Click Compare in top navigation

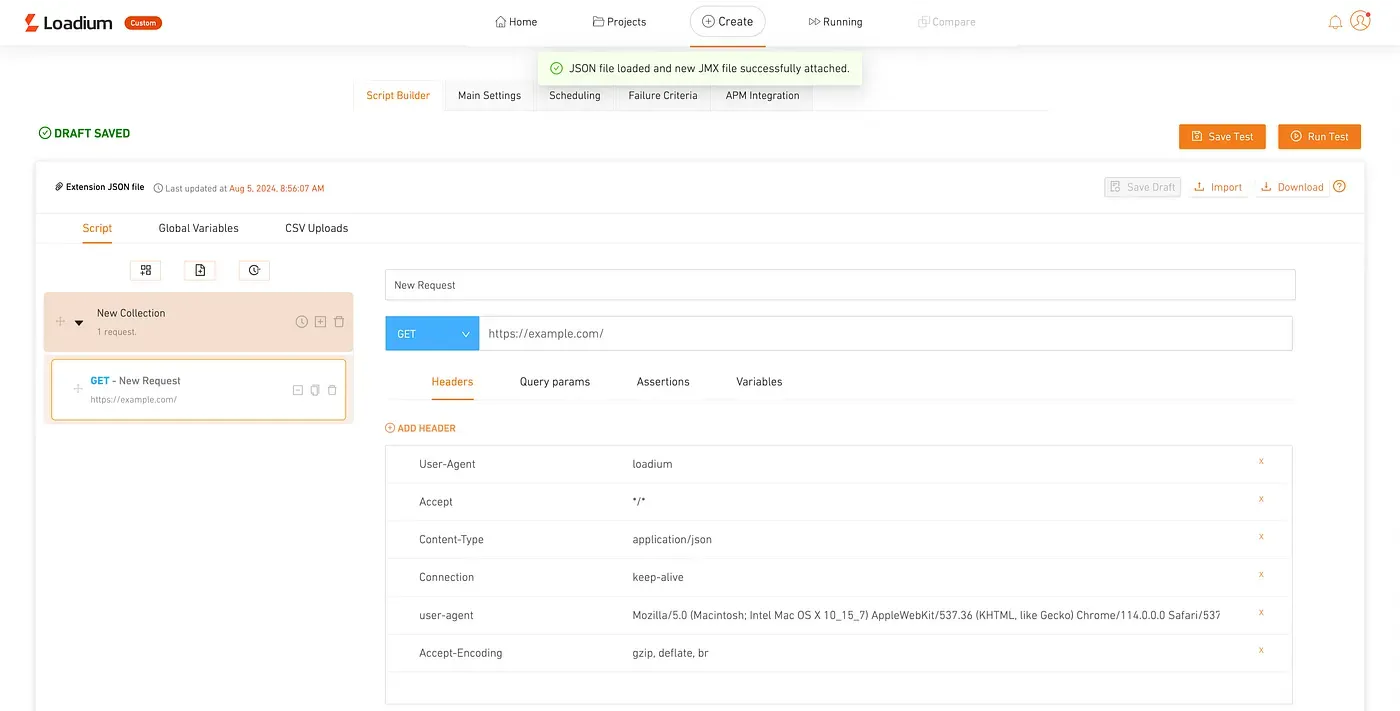coord(946,22)
